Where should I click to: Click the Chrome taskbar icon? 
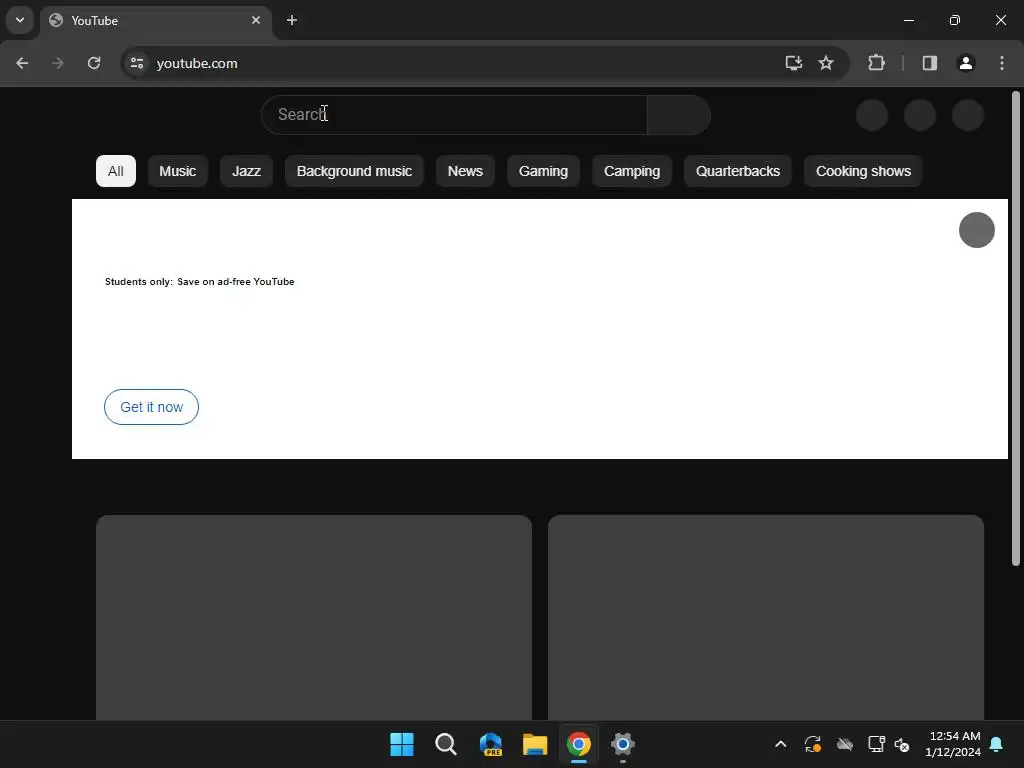[579, 744]
